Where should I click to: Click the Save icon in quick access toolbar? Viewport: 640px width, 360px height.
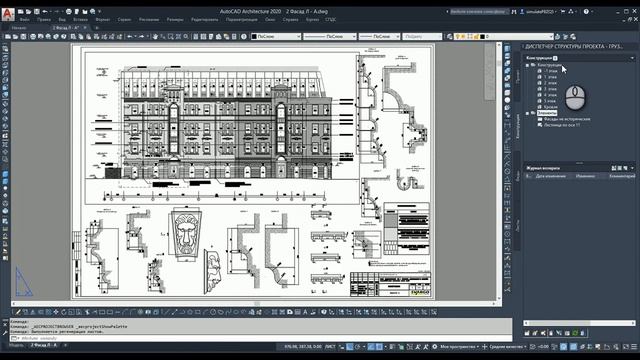pos(37,11)
